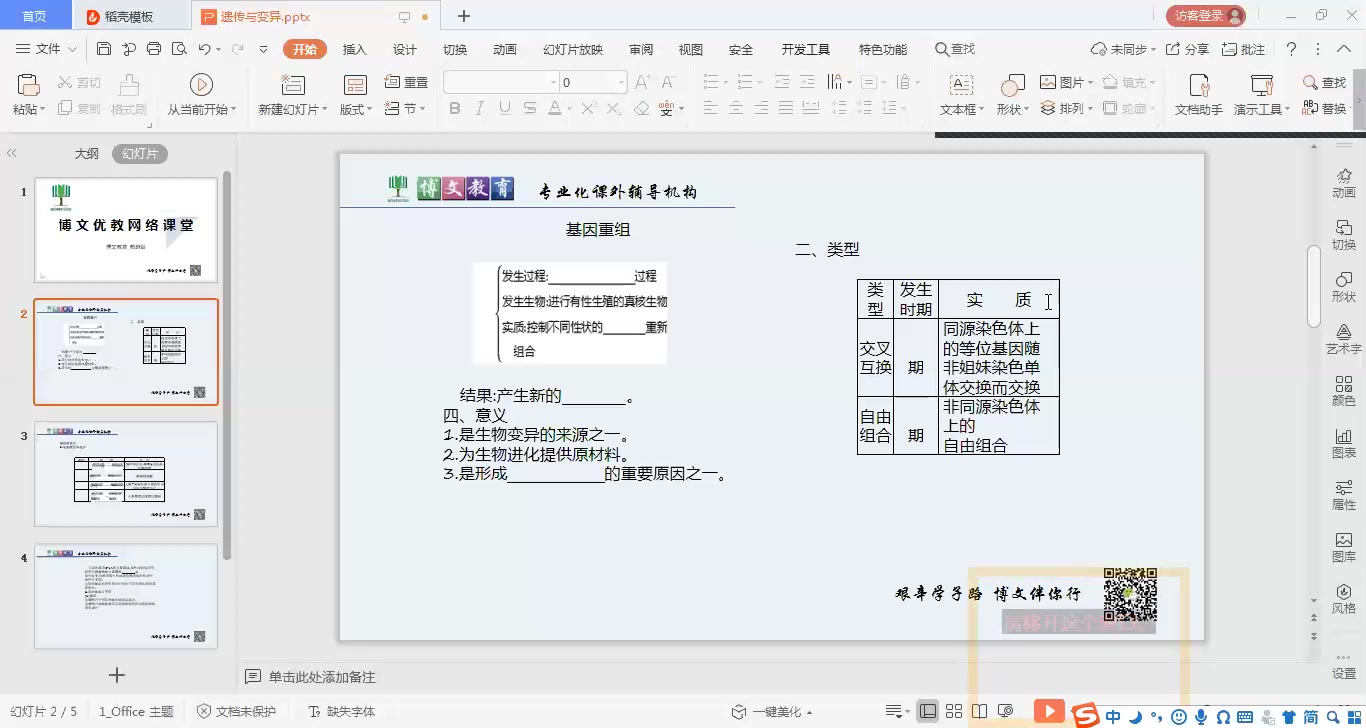Open the File (文件) menu dropdown arrow
This screenshot has width=1366, height=728.
click(71, 49)
